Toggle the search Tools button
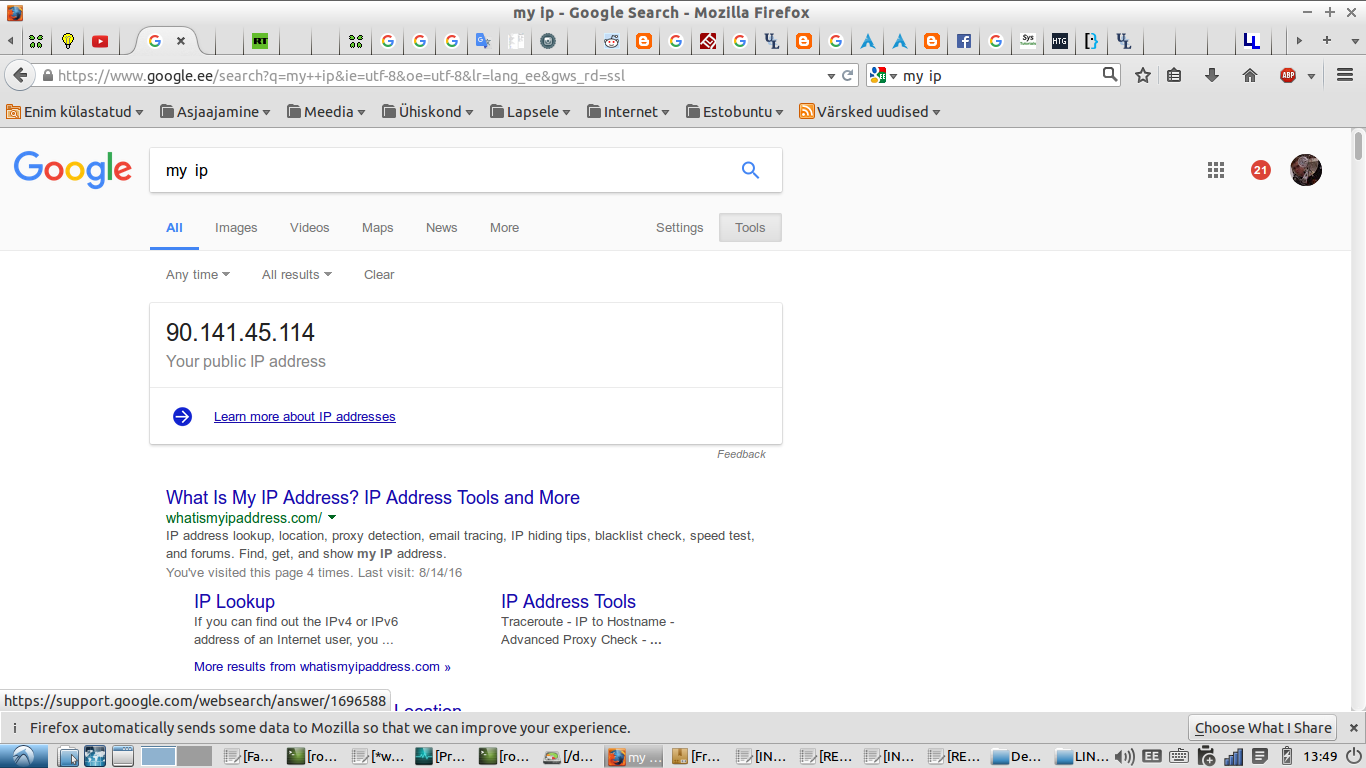 click(750, 228)
